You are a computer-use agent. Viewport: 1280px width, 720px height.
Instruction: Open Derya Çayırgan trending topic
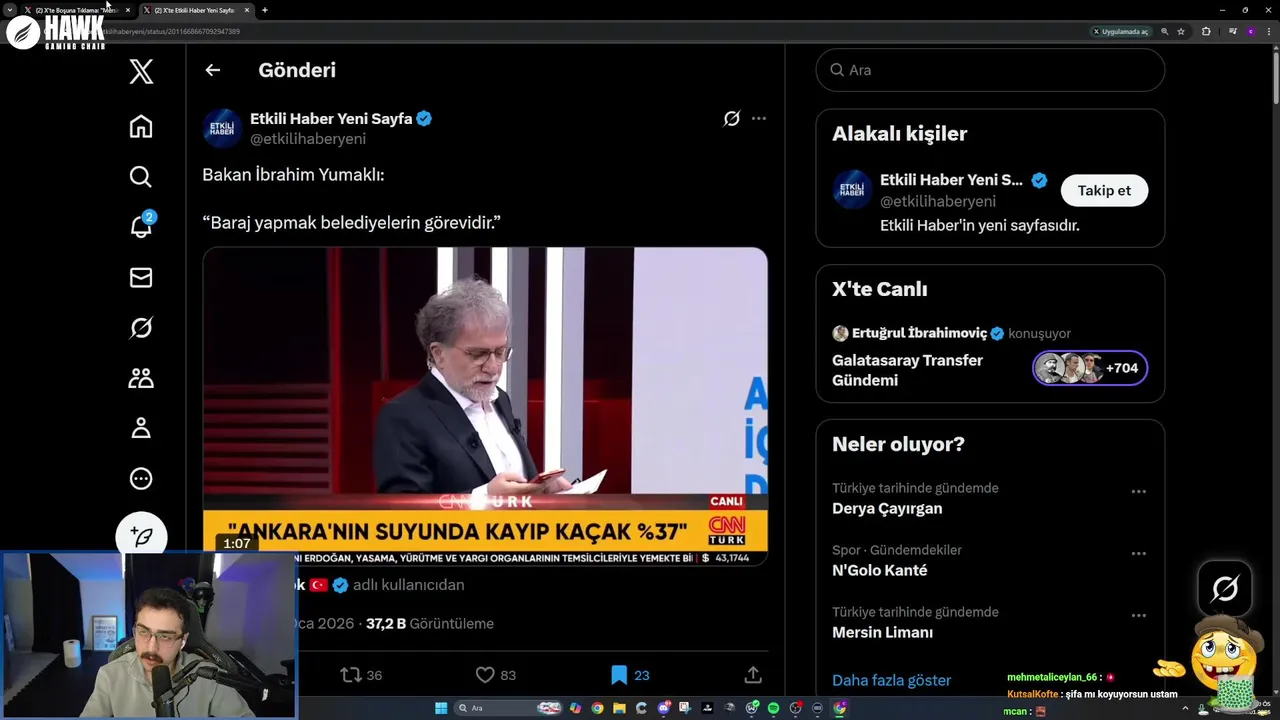(x=887, y=508)
